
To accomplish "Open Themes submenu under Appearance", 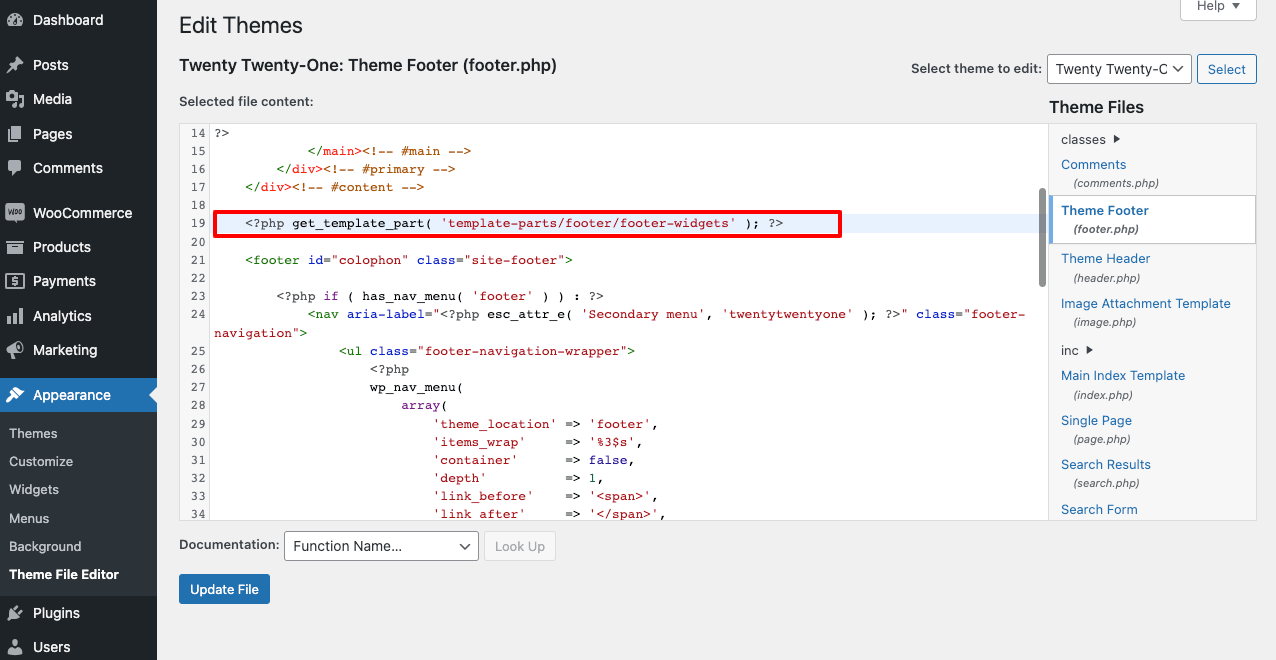I will click(x=33, y=433).
